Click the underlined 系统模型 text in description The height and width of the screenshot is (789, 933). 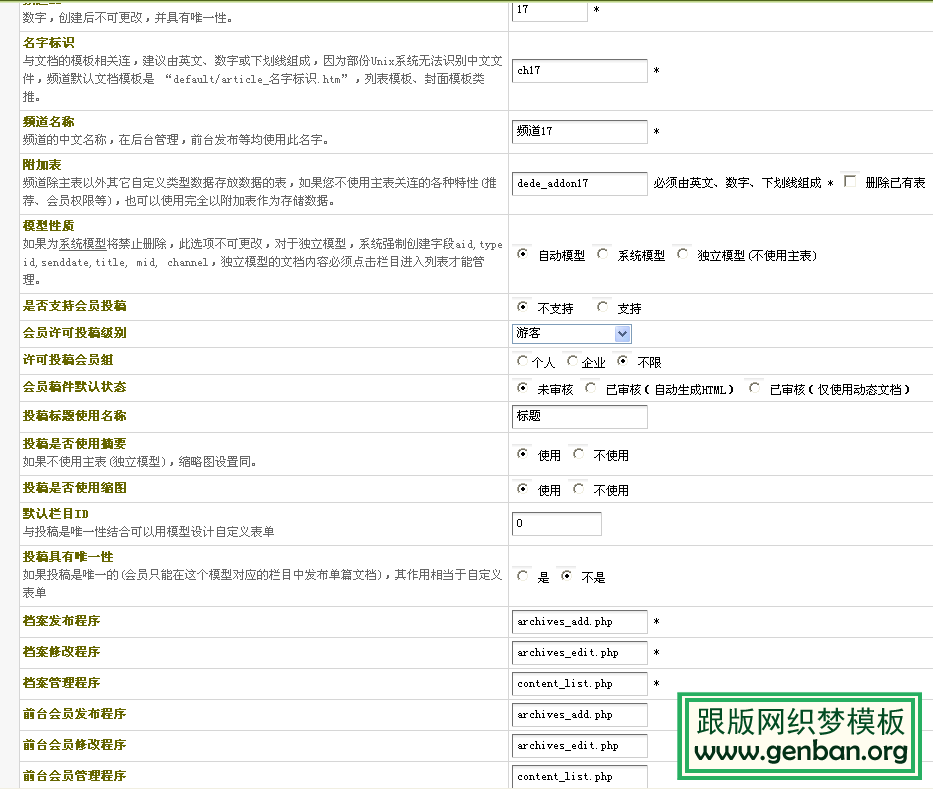click(83, 244)
